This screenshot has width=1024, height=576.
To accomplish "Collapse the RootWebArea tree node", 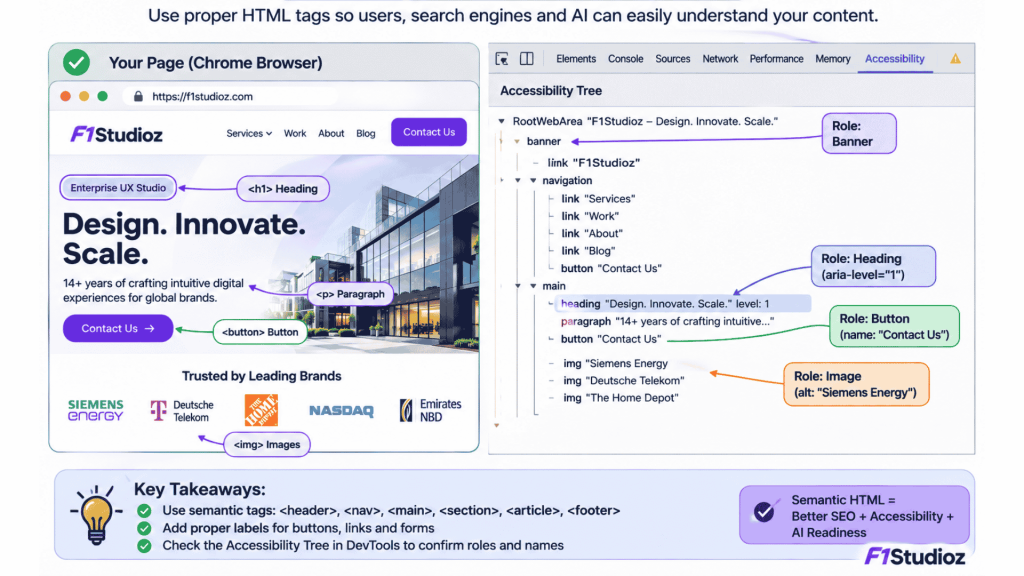I will click(502, 121).
